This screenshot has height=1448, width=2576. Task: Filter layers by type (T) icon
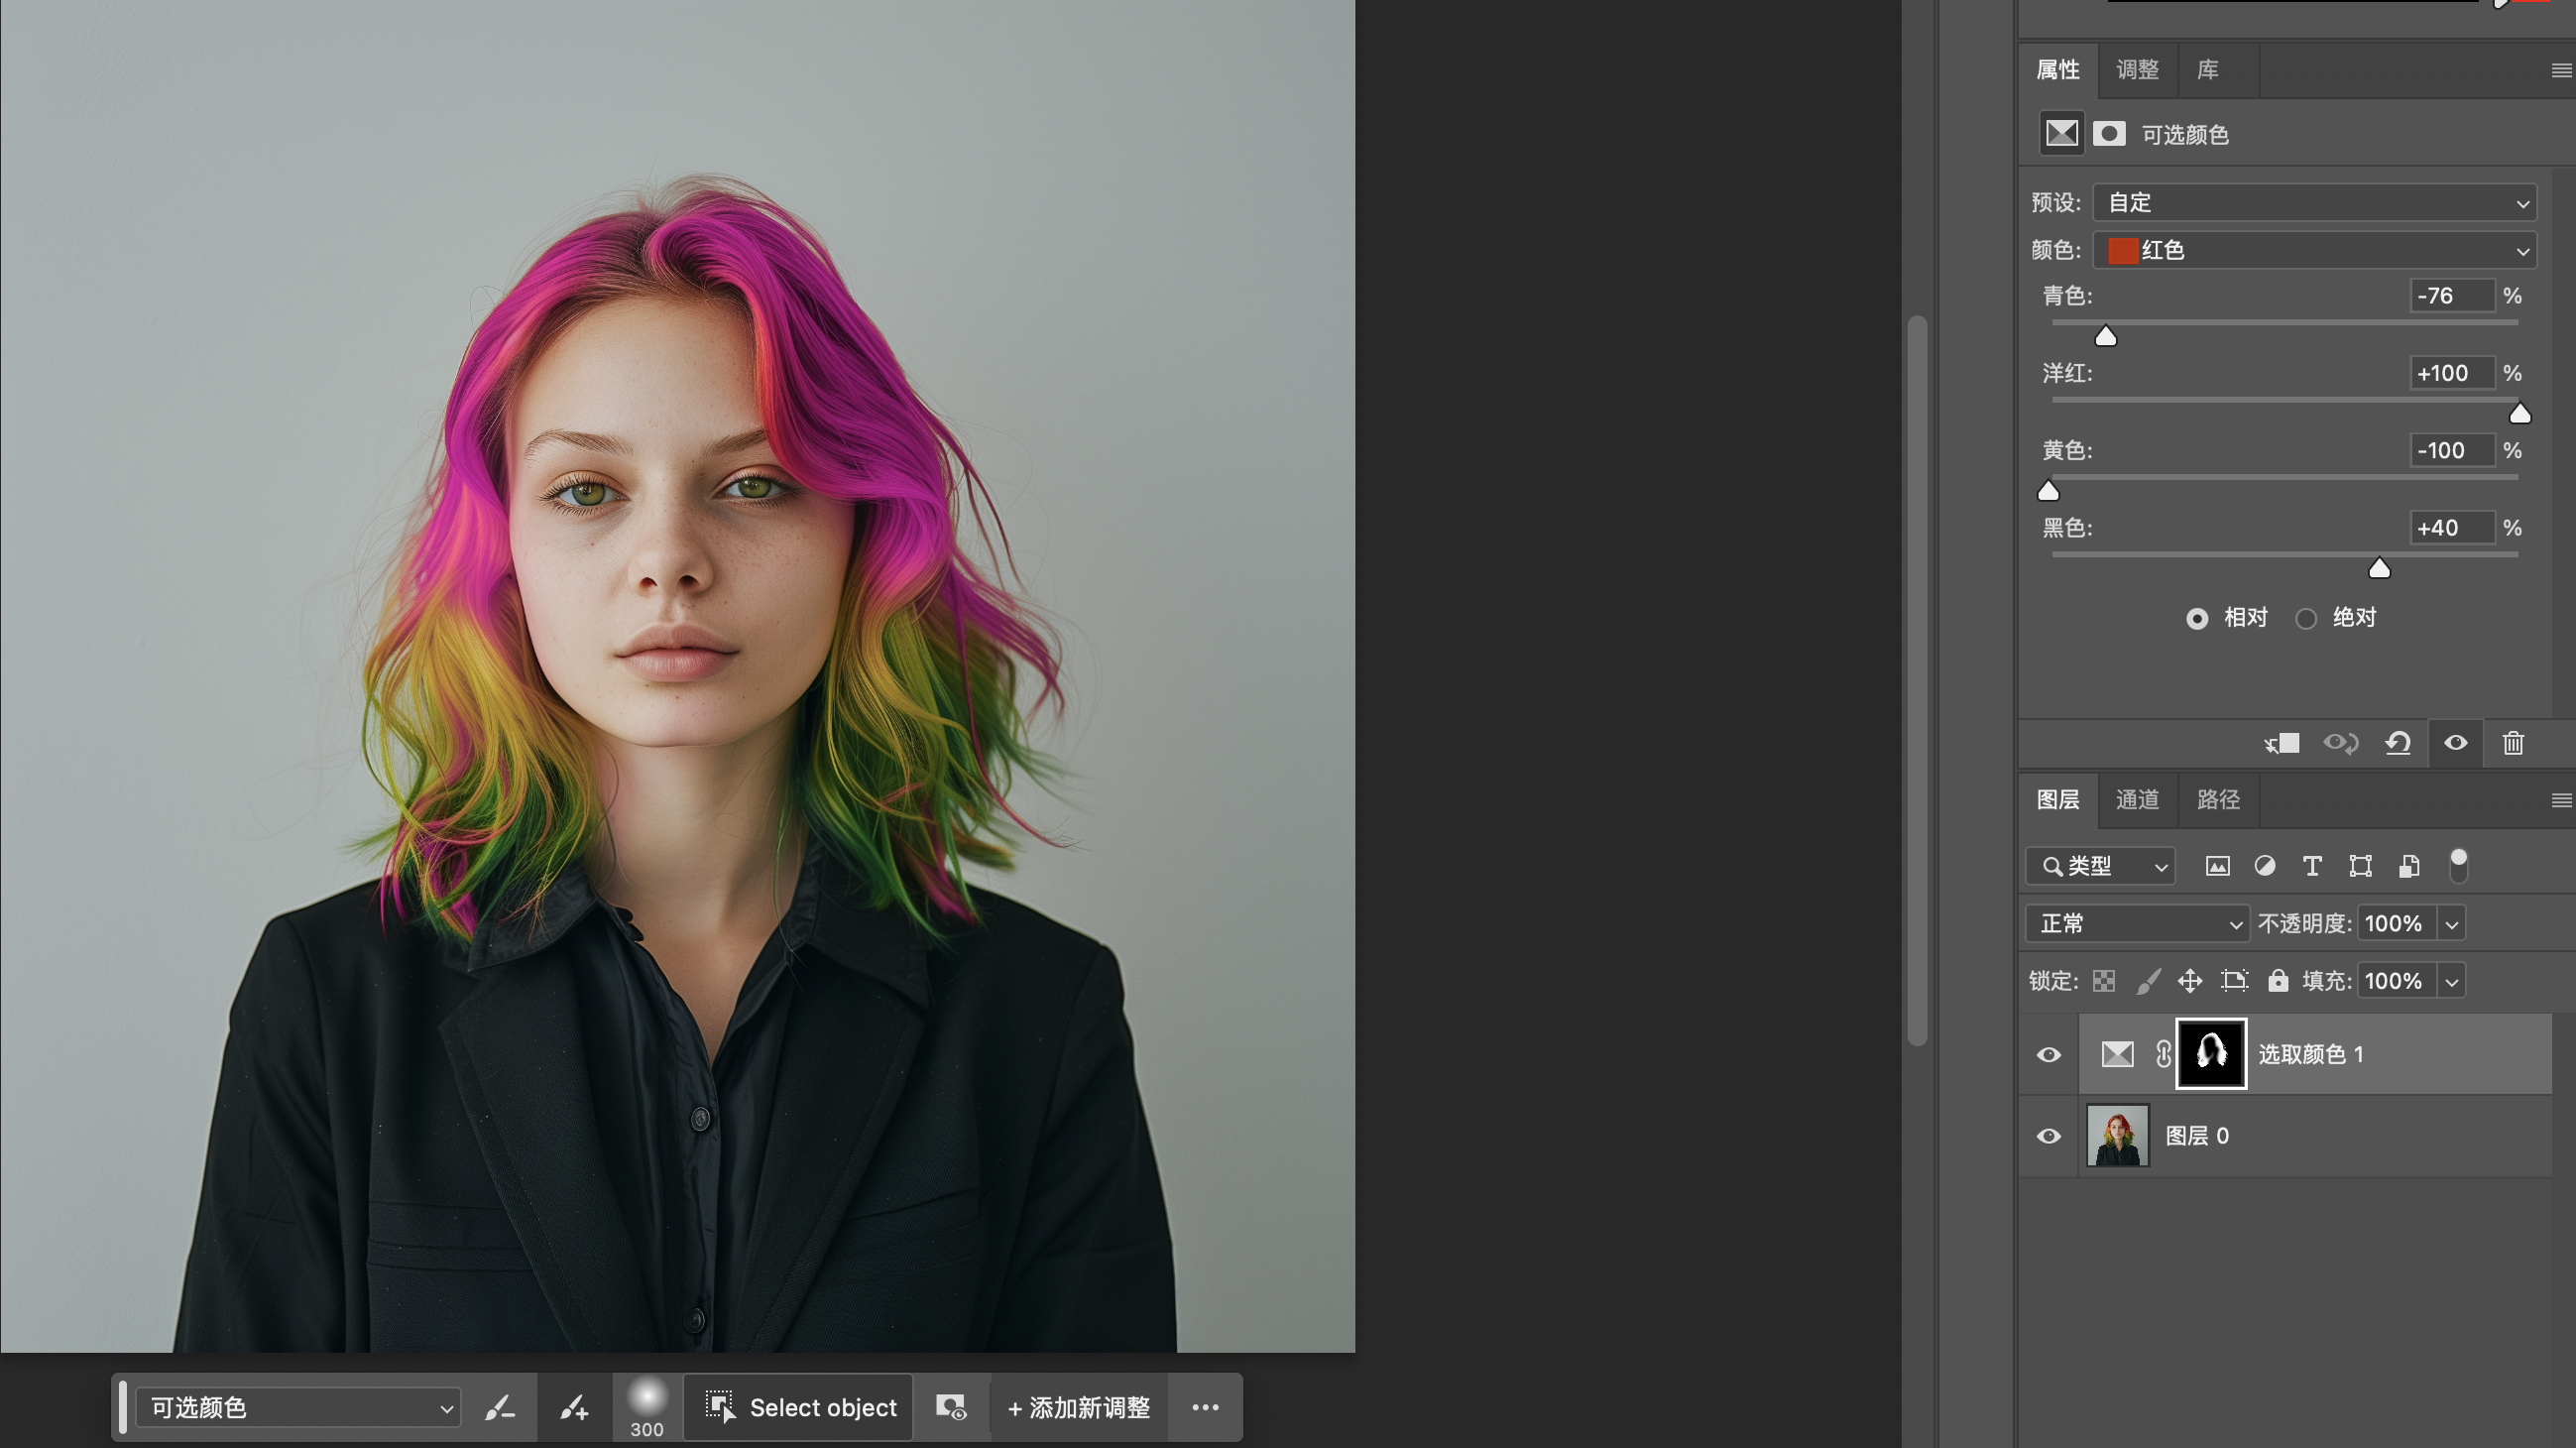tap(2312, 866)
